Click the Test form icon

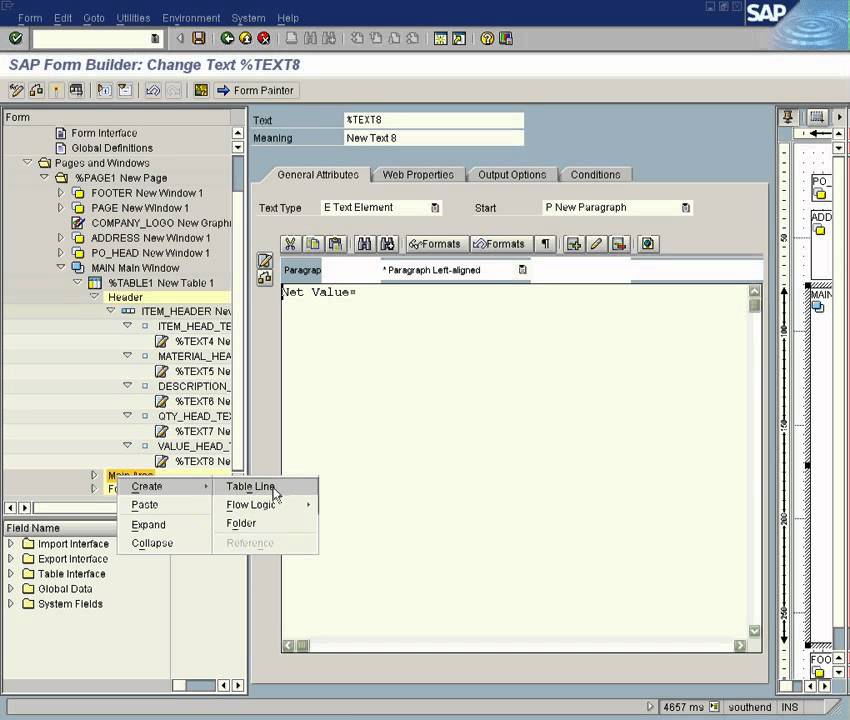[76, 90]
